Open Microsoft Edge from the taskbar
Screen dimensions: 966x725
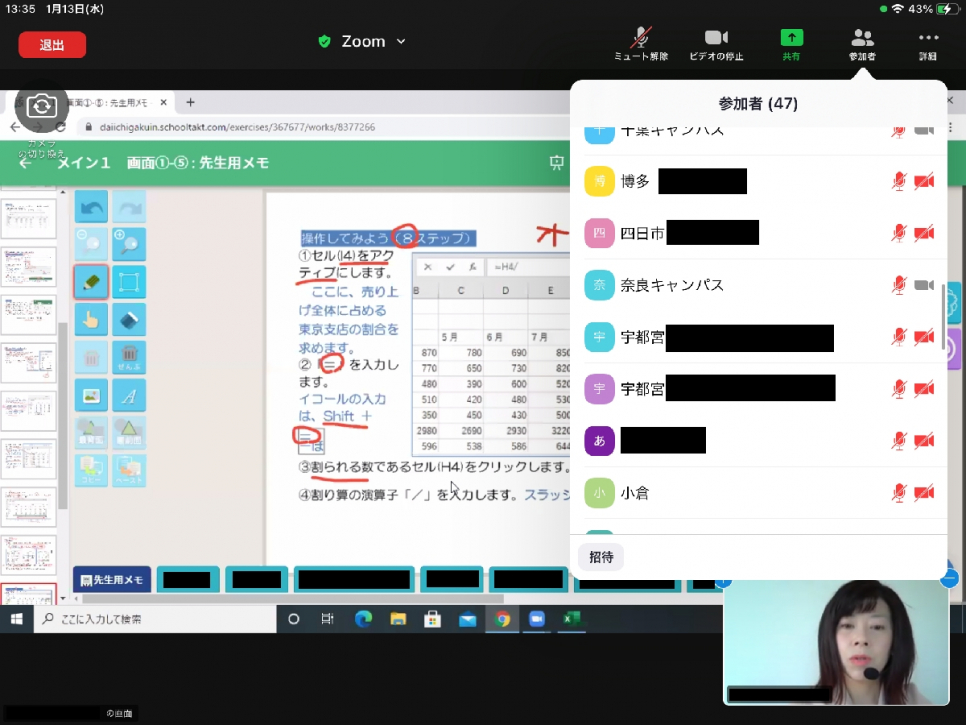(x=363, y=619)
